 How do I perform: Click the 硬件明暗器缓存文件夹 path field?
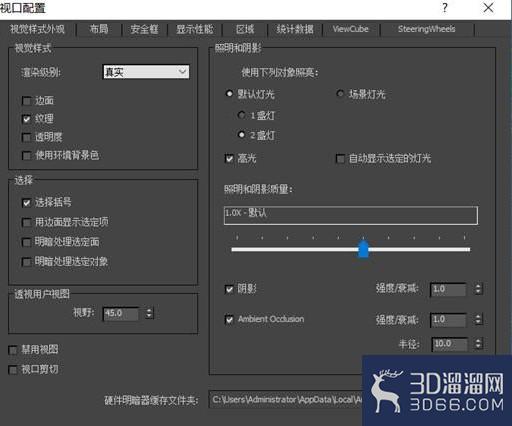286,399
